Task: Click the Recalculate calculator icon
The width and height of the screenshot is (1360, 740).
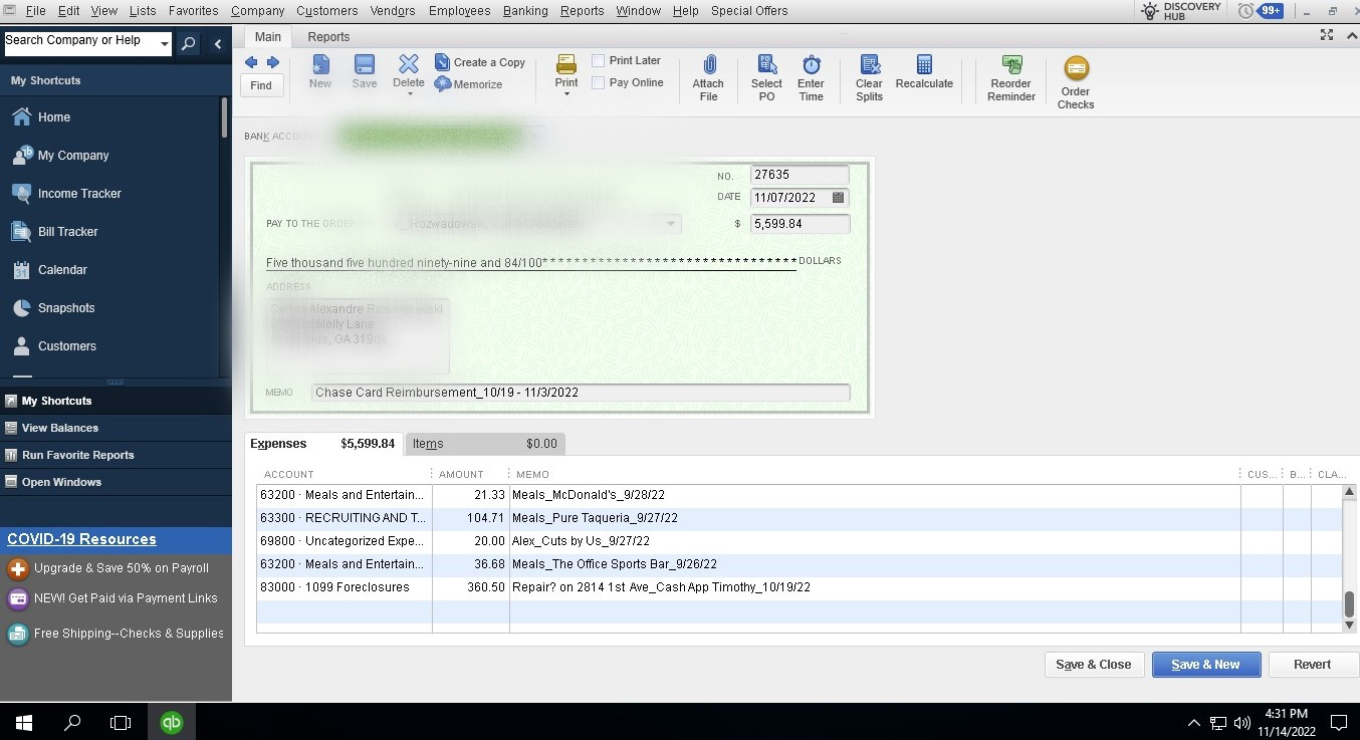Action: [x=924, y=64]
